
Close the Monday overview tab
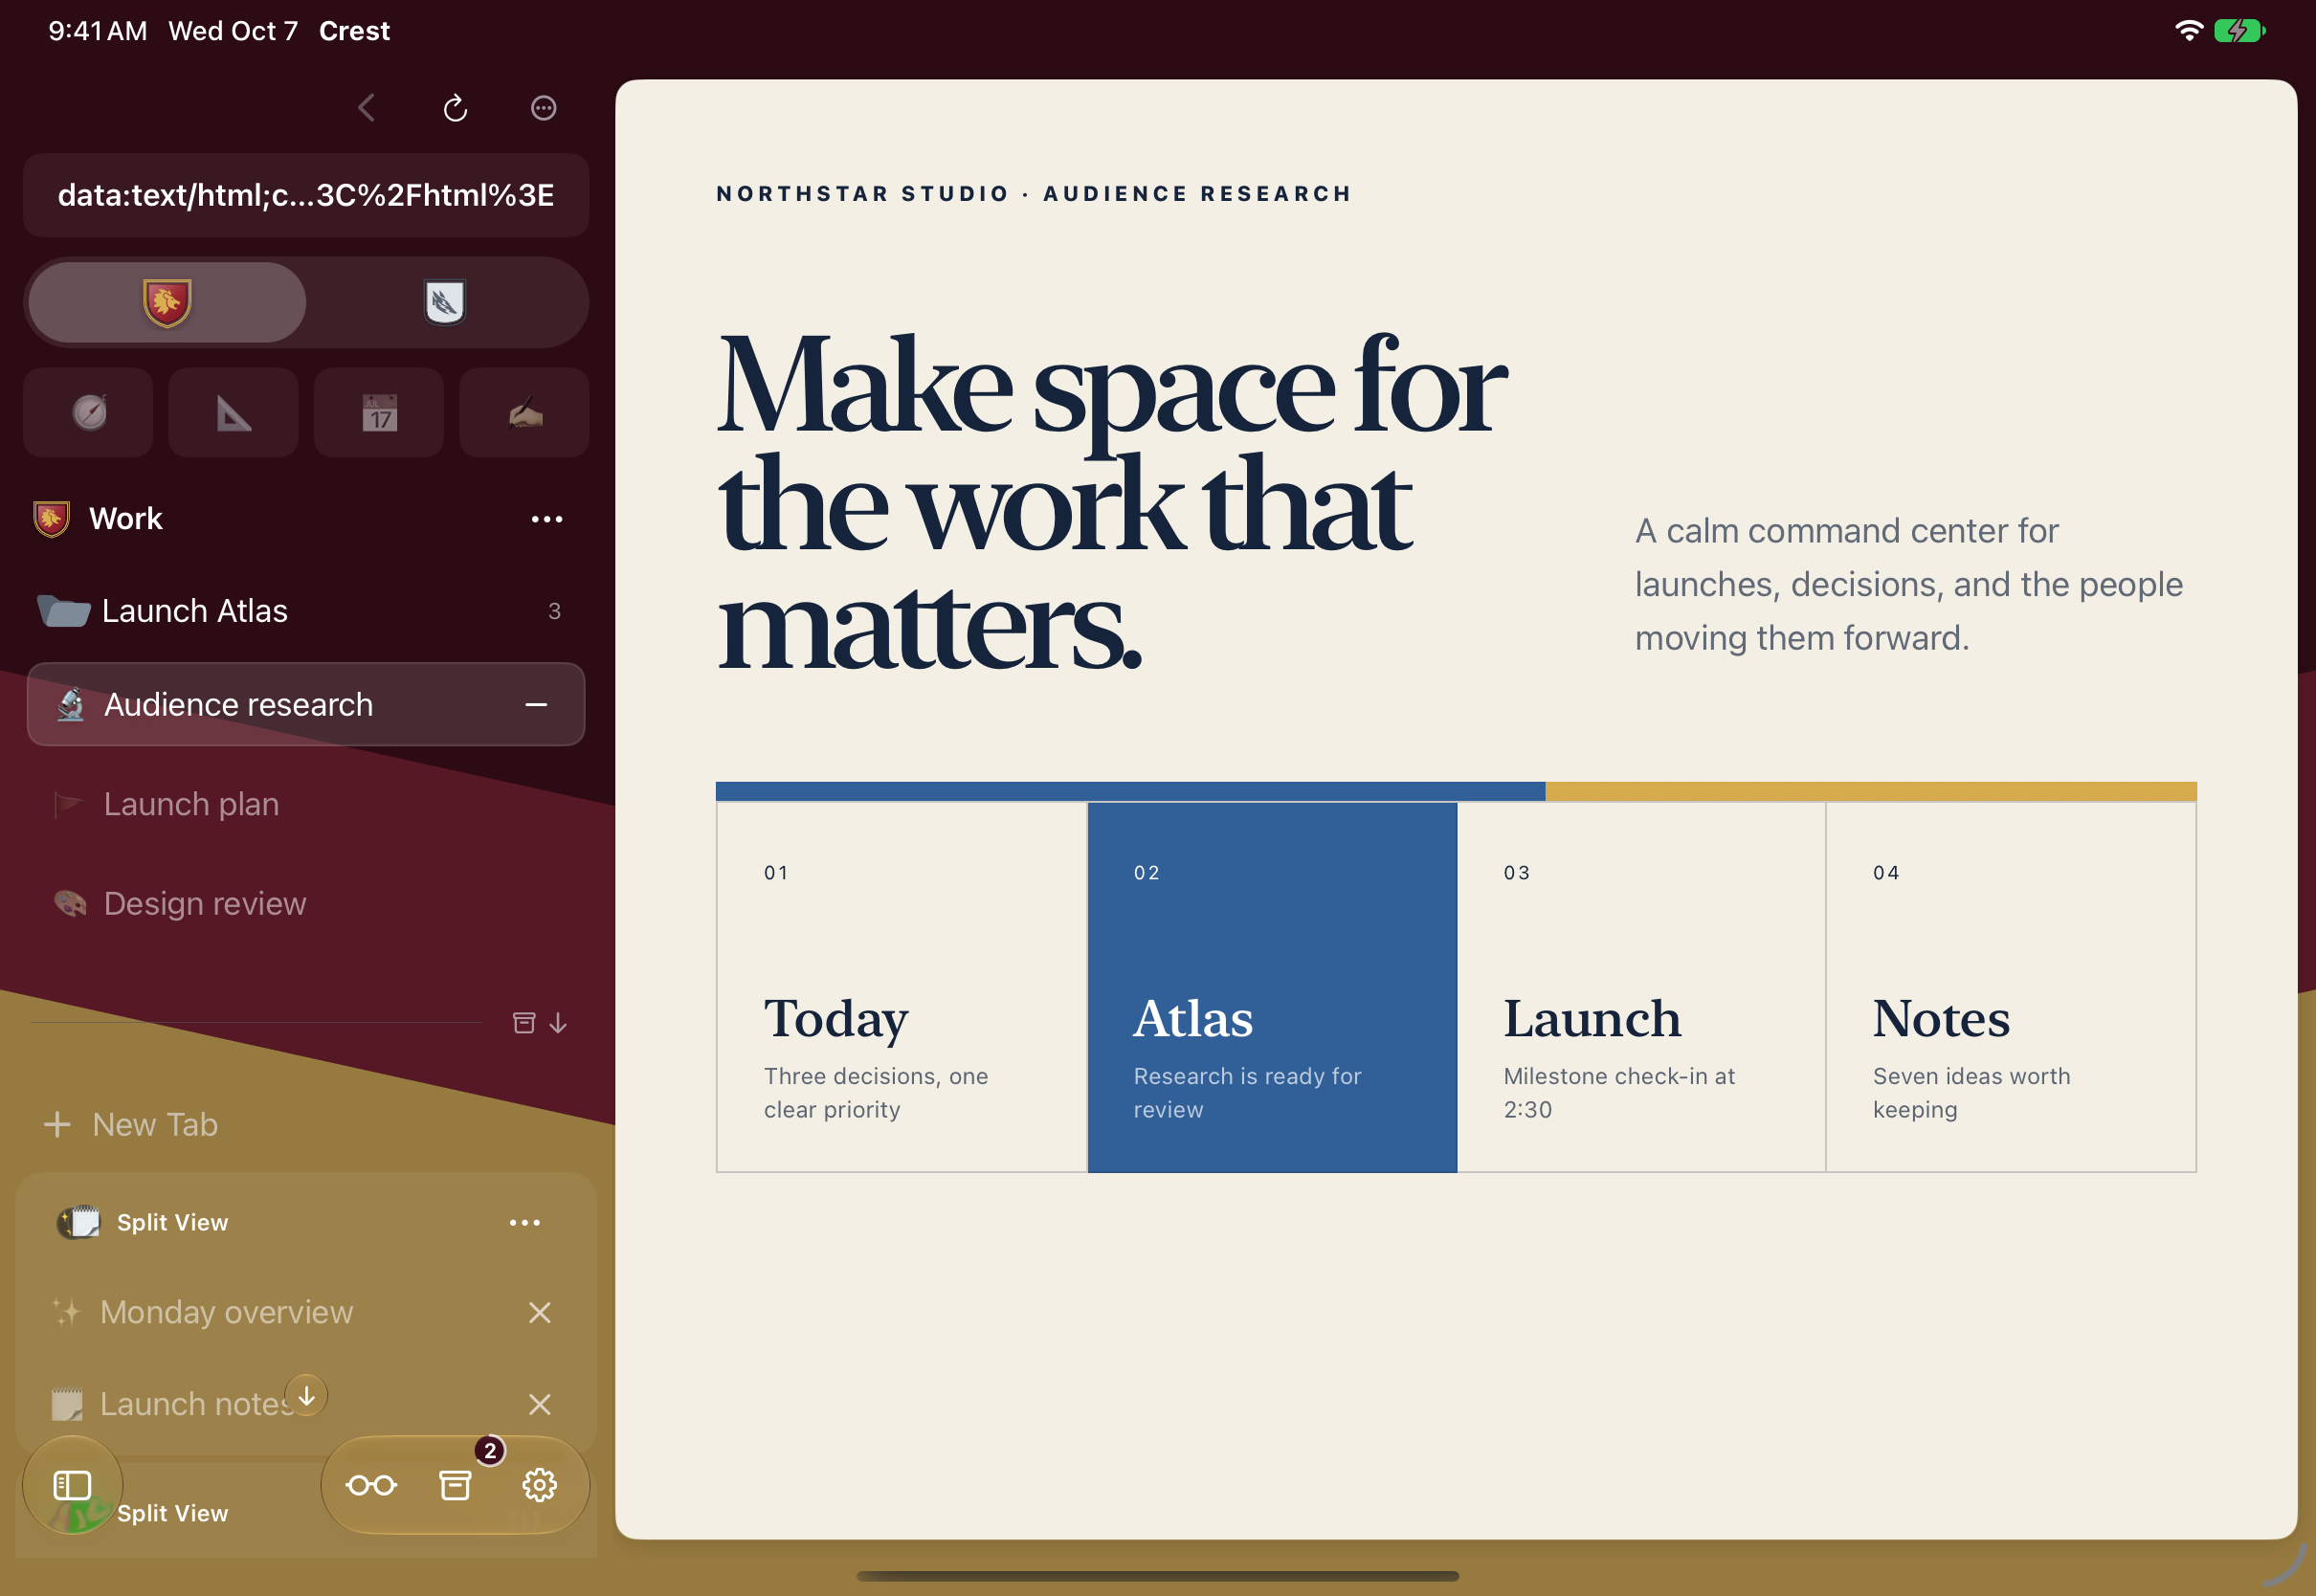coord(540,1313)
